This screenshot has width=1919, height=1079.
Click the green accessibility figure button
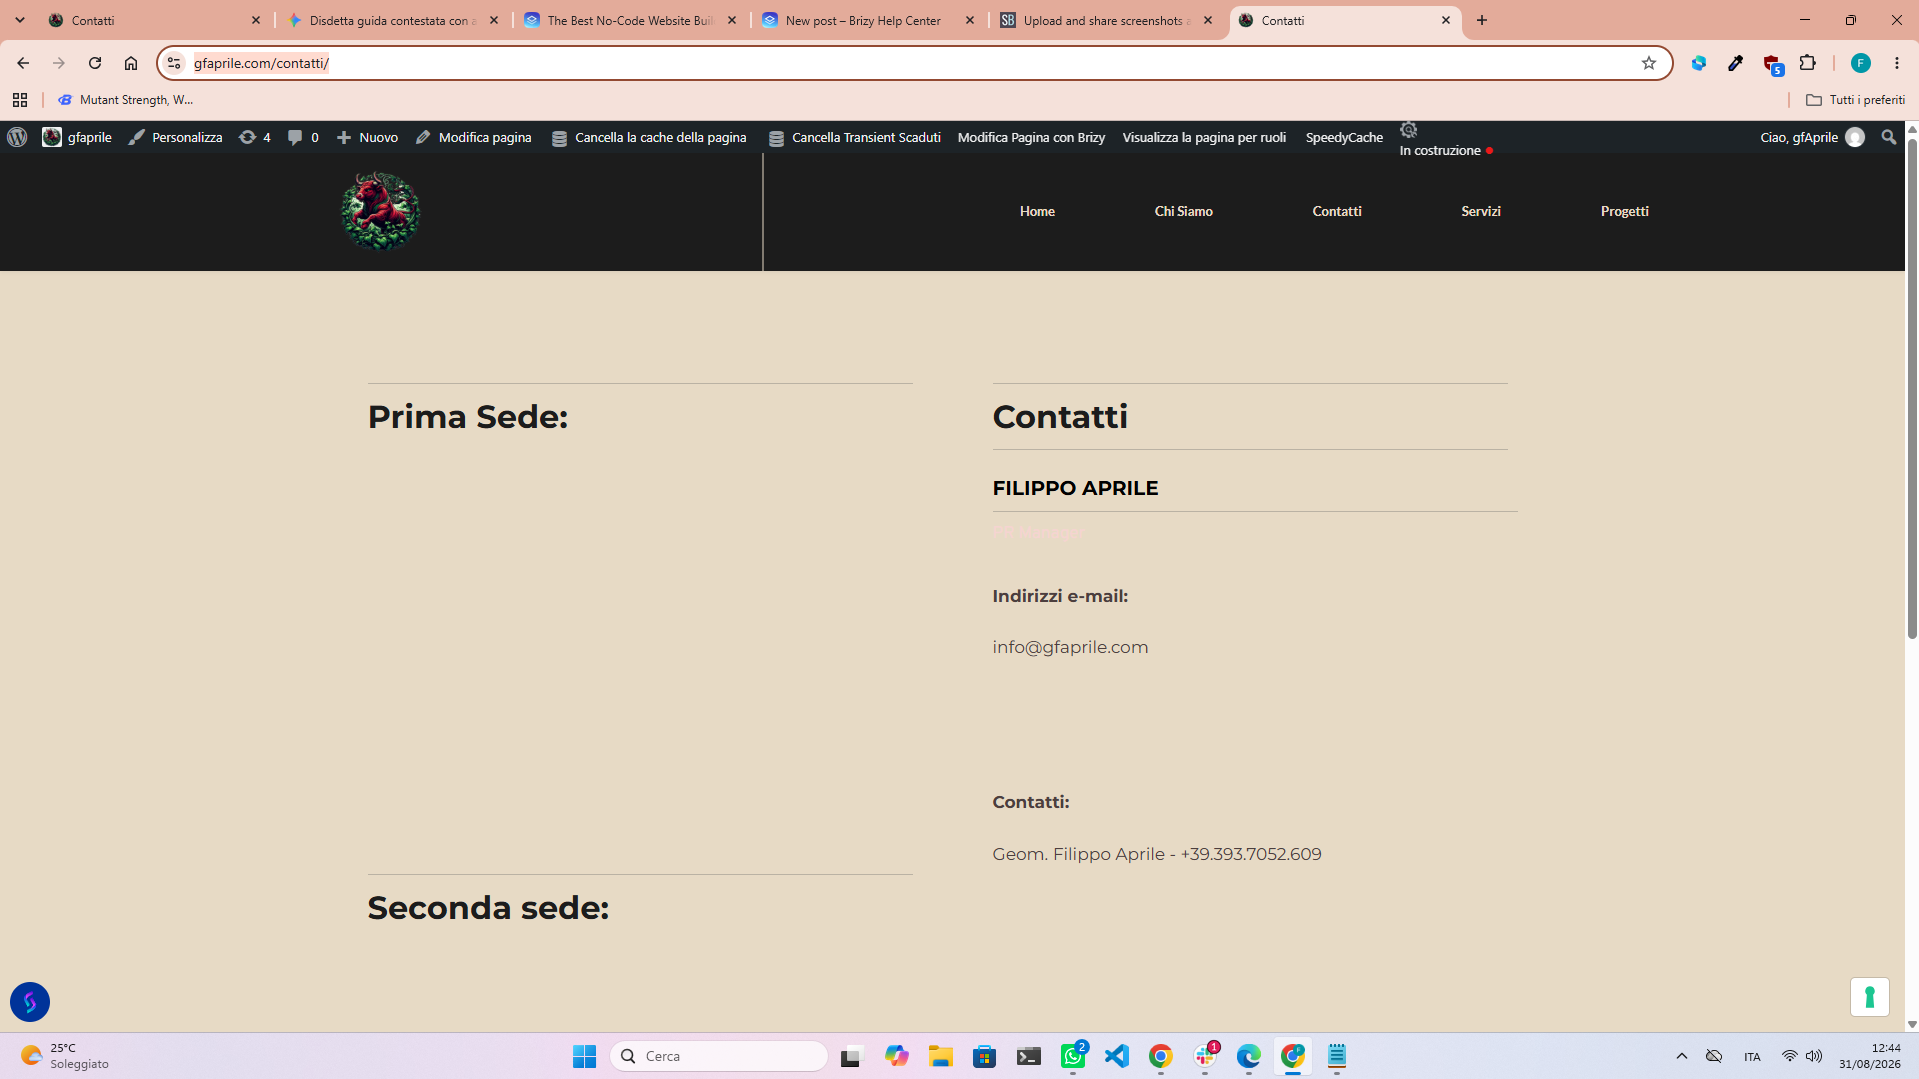(x=1869, y=997)
